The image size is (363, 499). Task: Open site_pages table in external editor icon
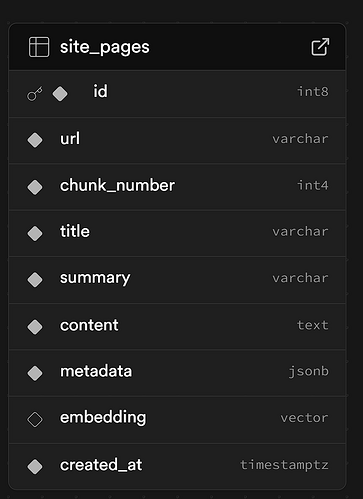pyautogui.click(x=320, y=47)
